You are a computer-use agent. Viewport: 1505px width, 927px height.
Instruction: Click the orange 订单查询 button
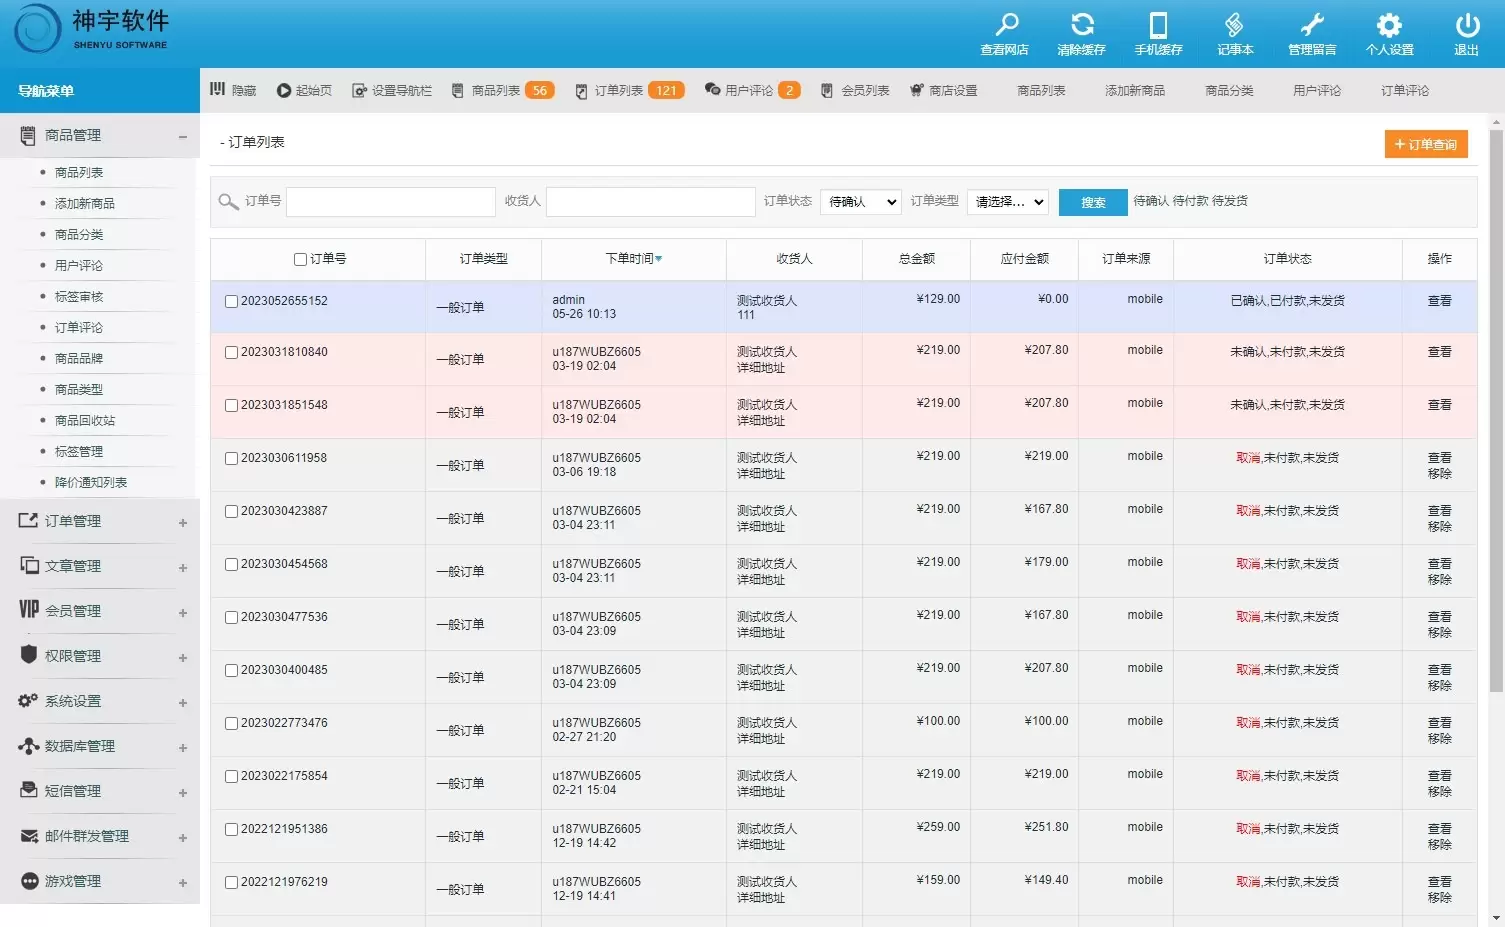pyautogui.click(x=1426, y=145)
